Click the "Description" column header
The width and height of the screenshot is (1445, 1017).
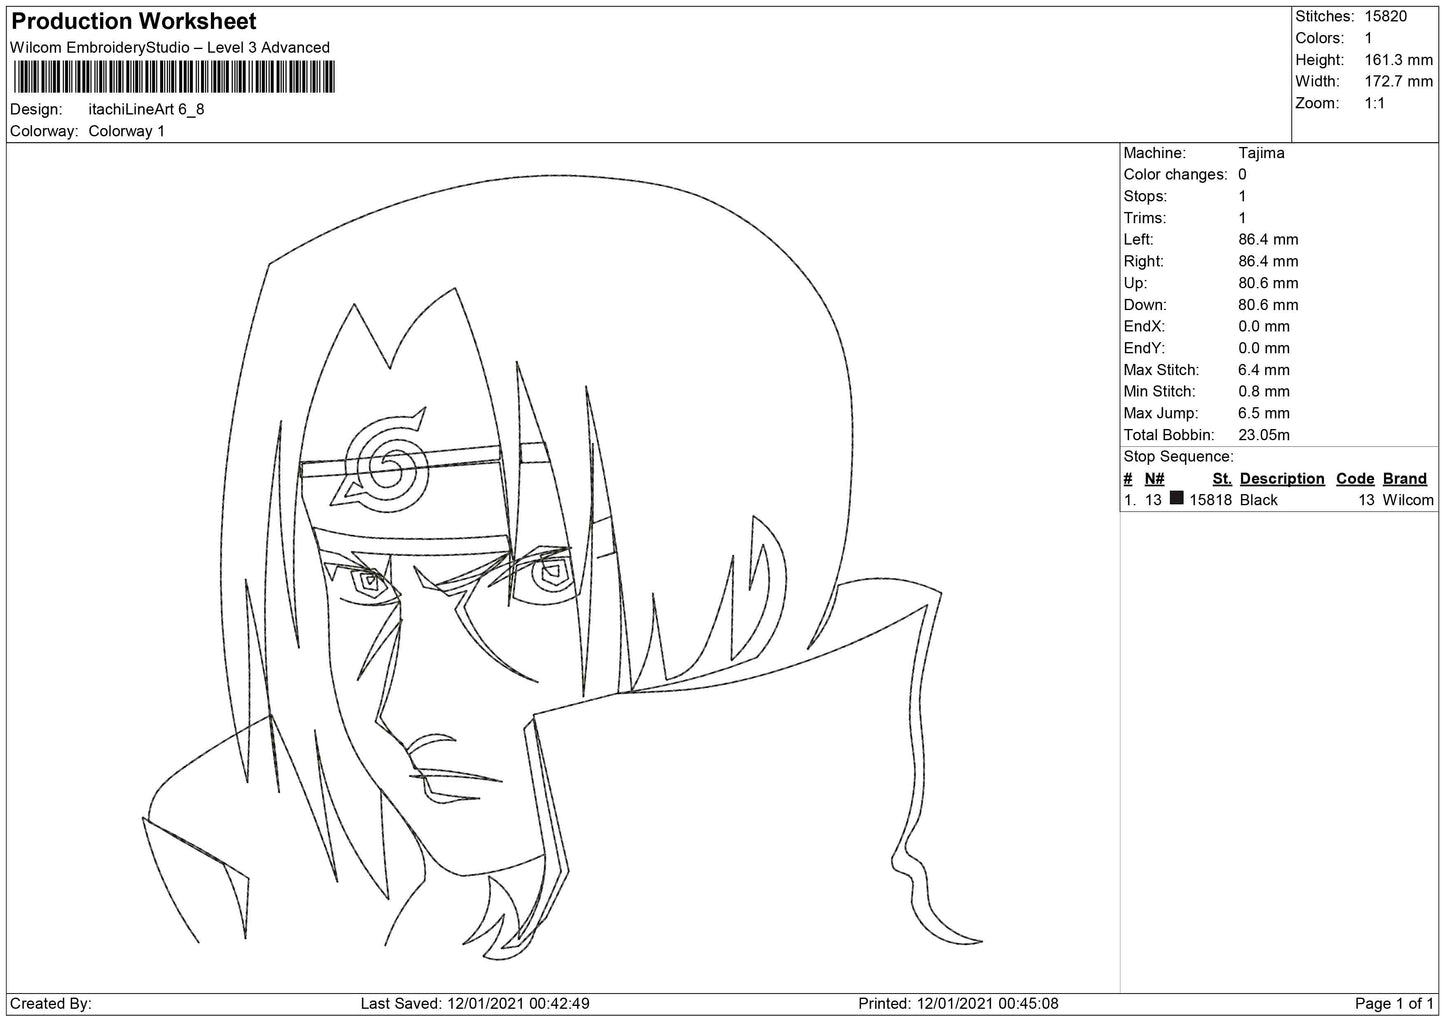click(1282, 479)
